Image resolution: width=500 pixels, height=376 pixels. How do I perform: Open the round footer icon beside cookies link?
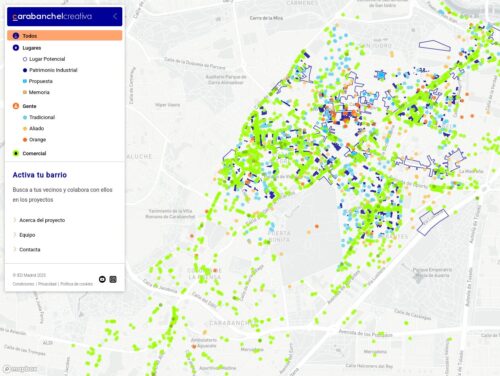[102, 279]
